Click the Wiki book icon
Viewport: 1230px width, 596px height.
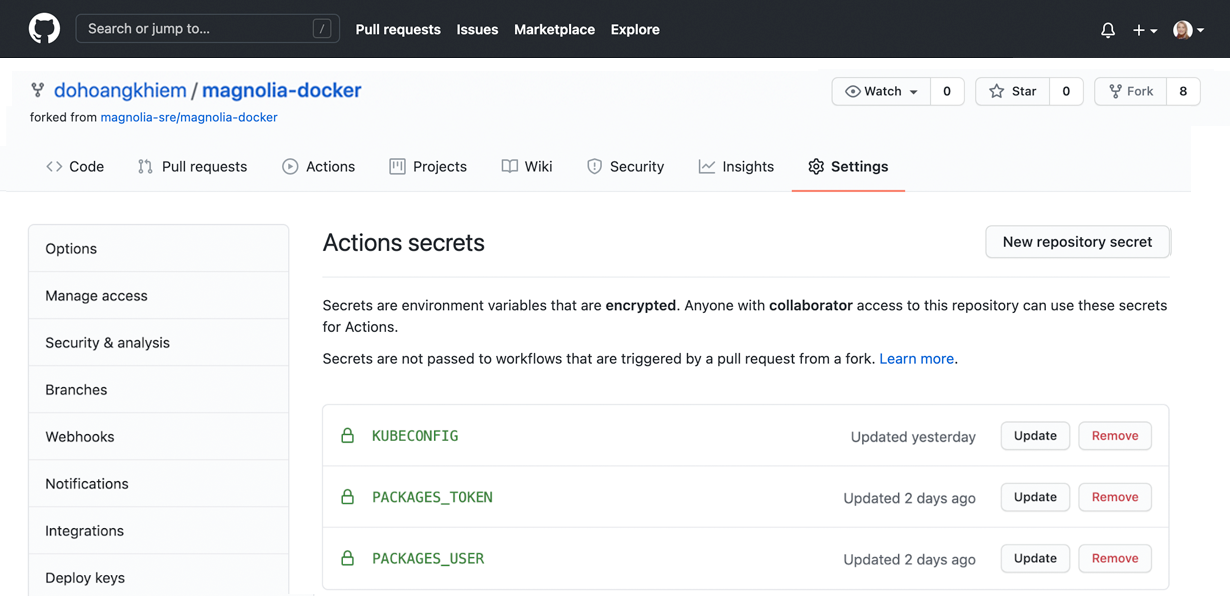click(x=509, y=166)
